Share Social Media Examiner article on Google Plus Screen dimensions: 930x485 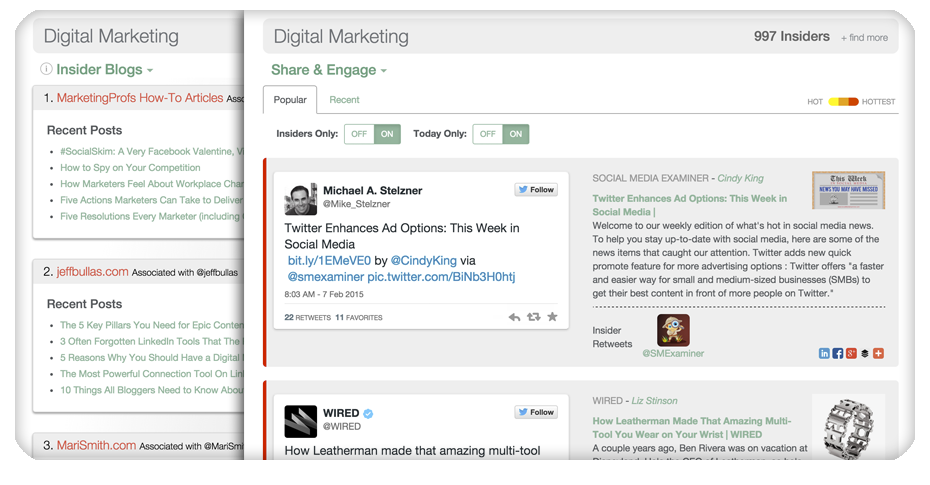(x=851, y=353)
